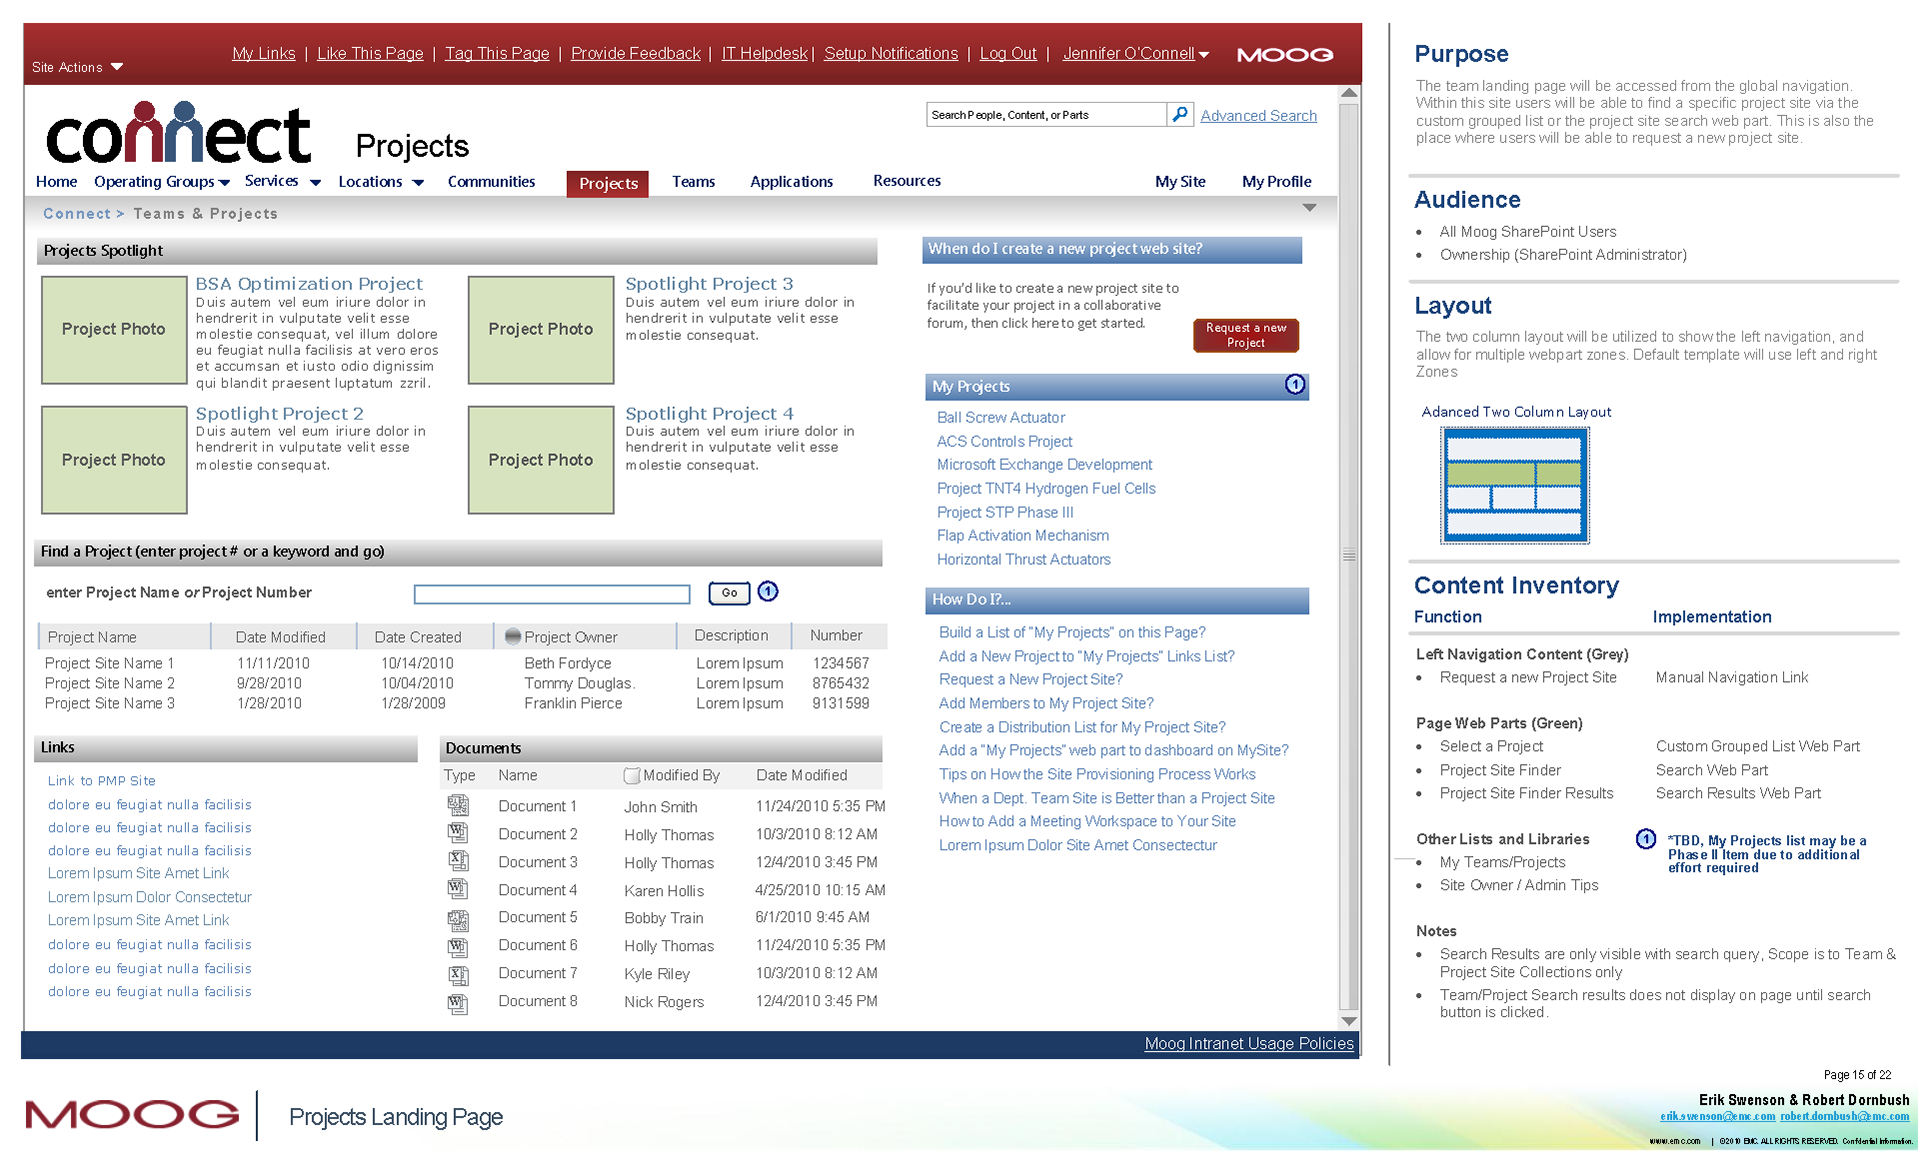
Task: Toggle the Modified By column checkbox
Action: coord(631,775)
